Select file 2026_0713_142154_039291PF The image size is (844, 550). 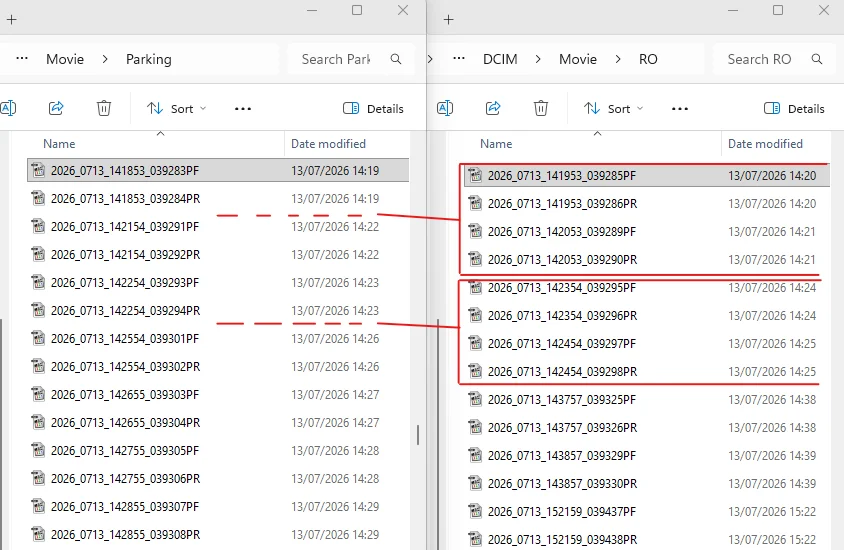coord(218,227)
